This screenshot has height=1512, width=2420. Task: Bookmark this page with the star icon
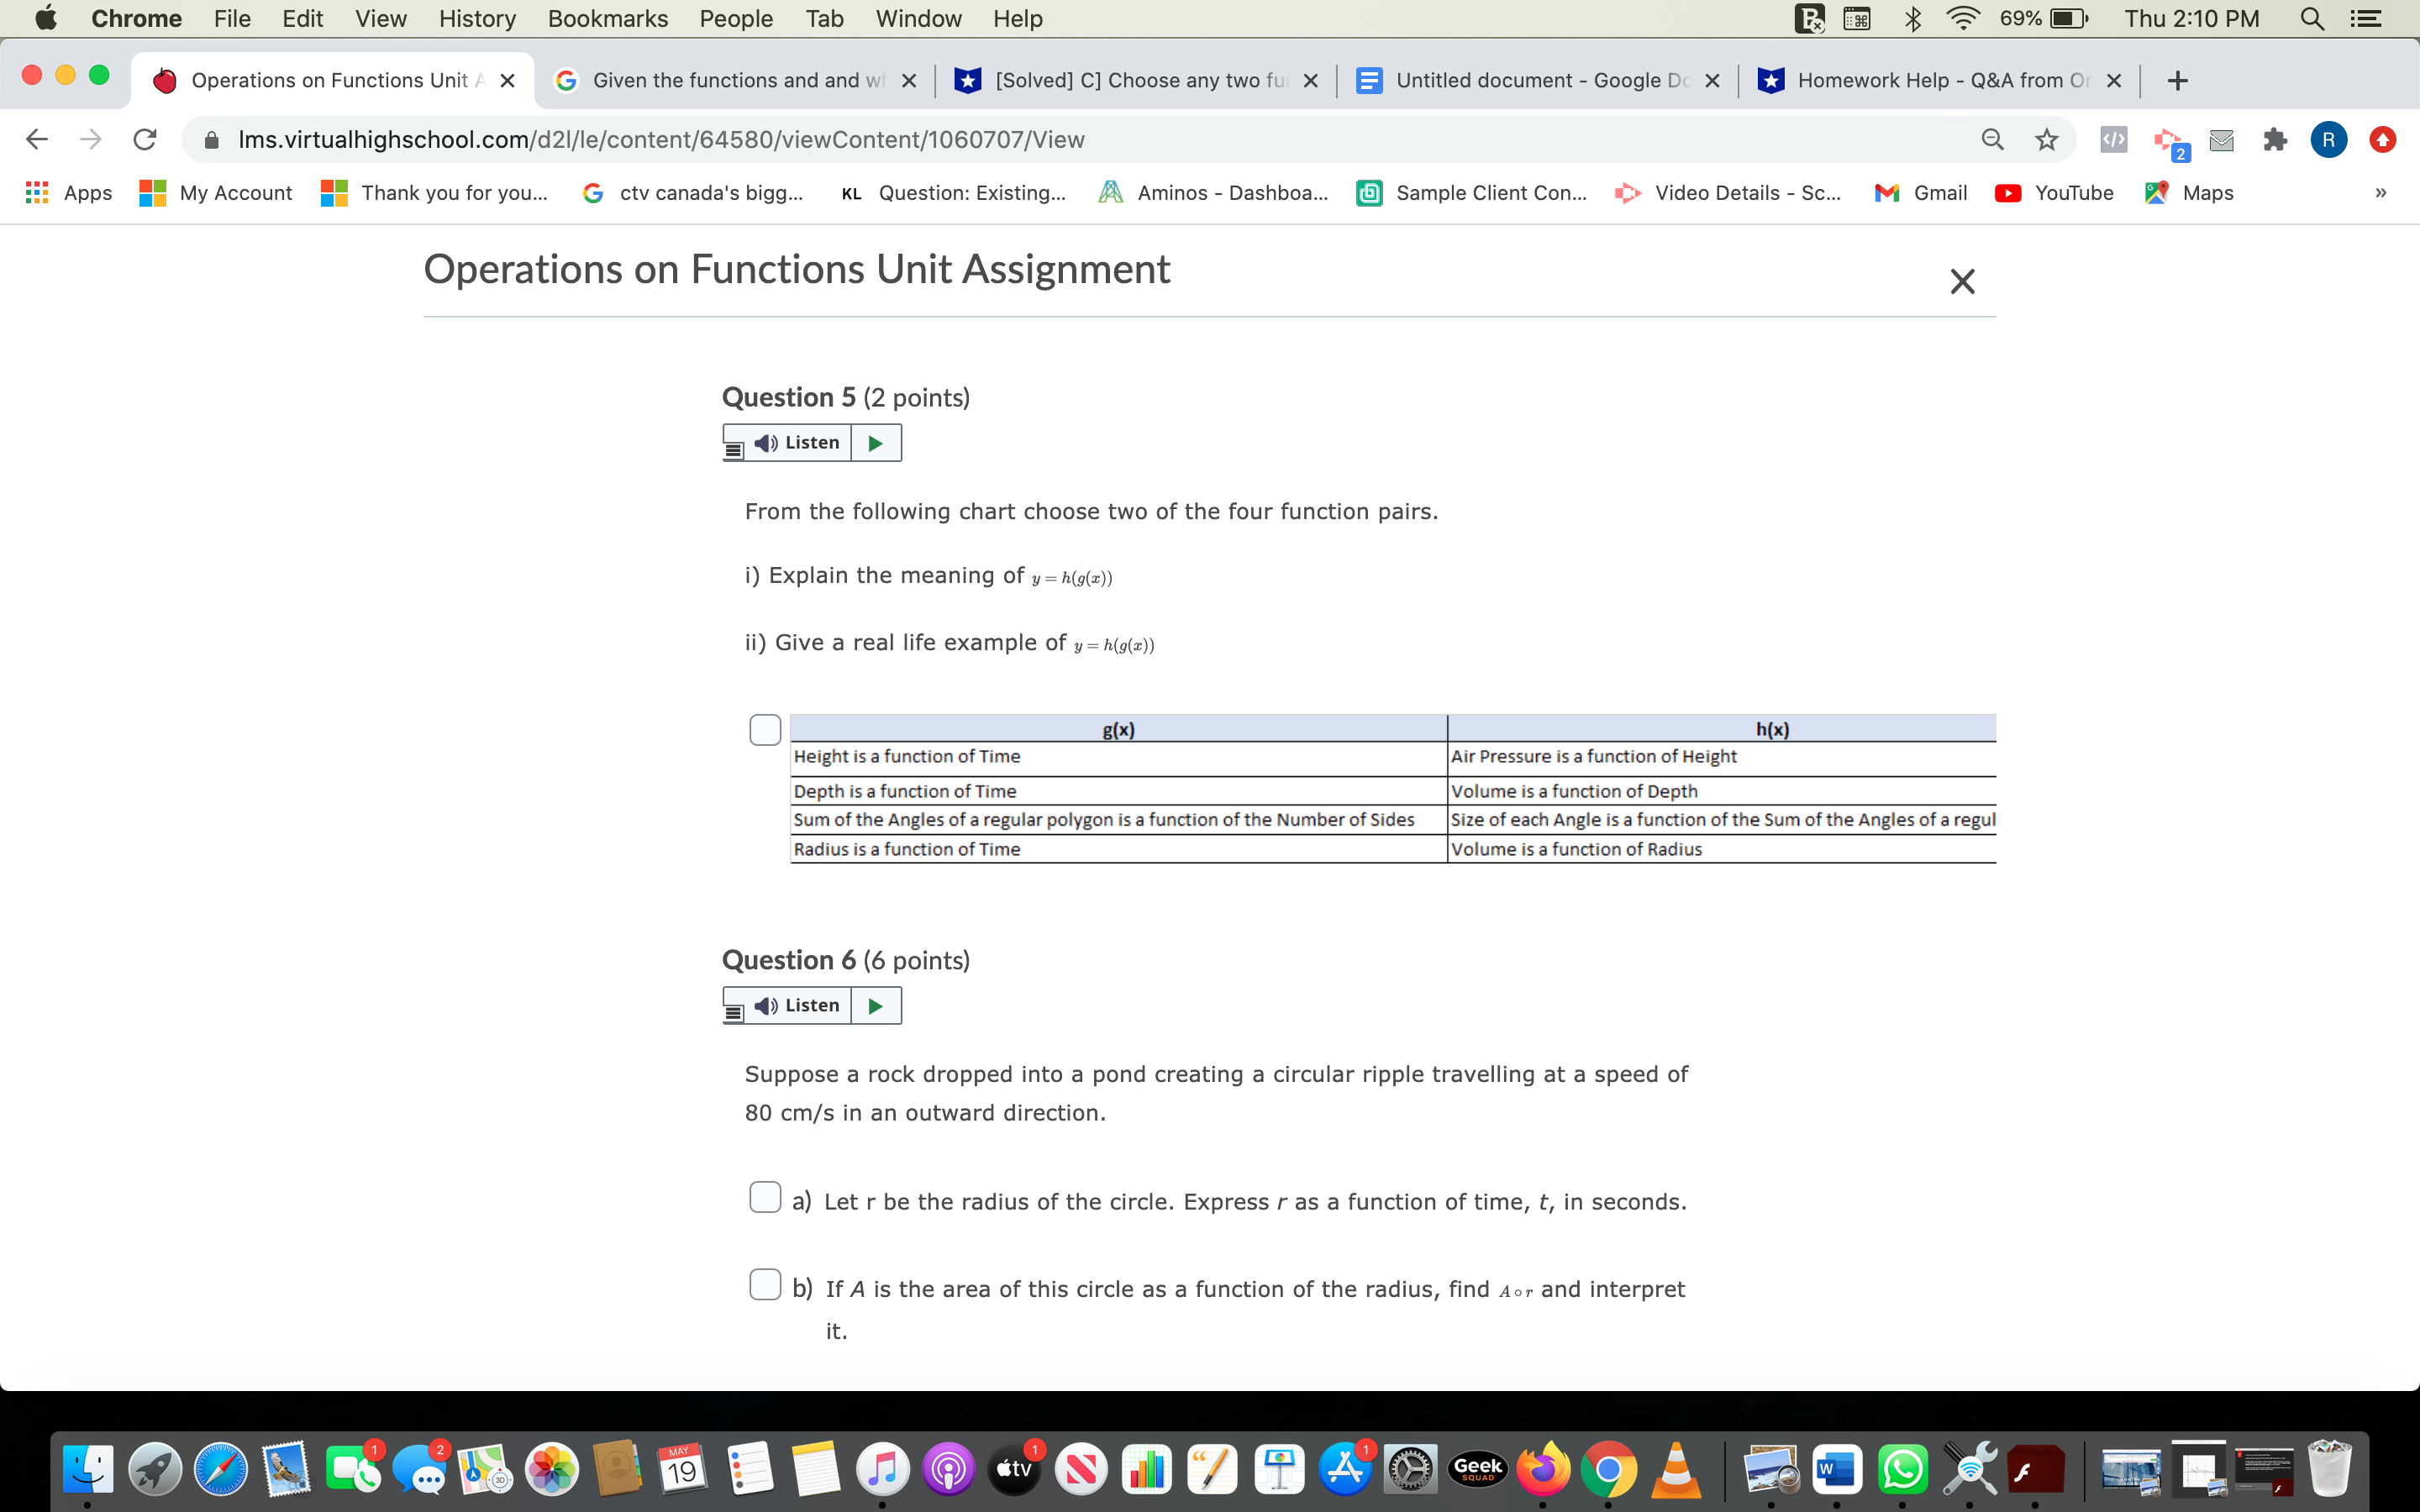pyautogui.click(x=2045, y=139)
